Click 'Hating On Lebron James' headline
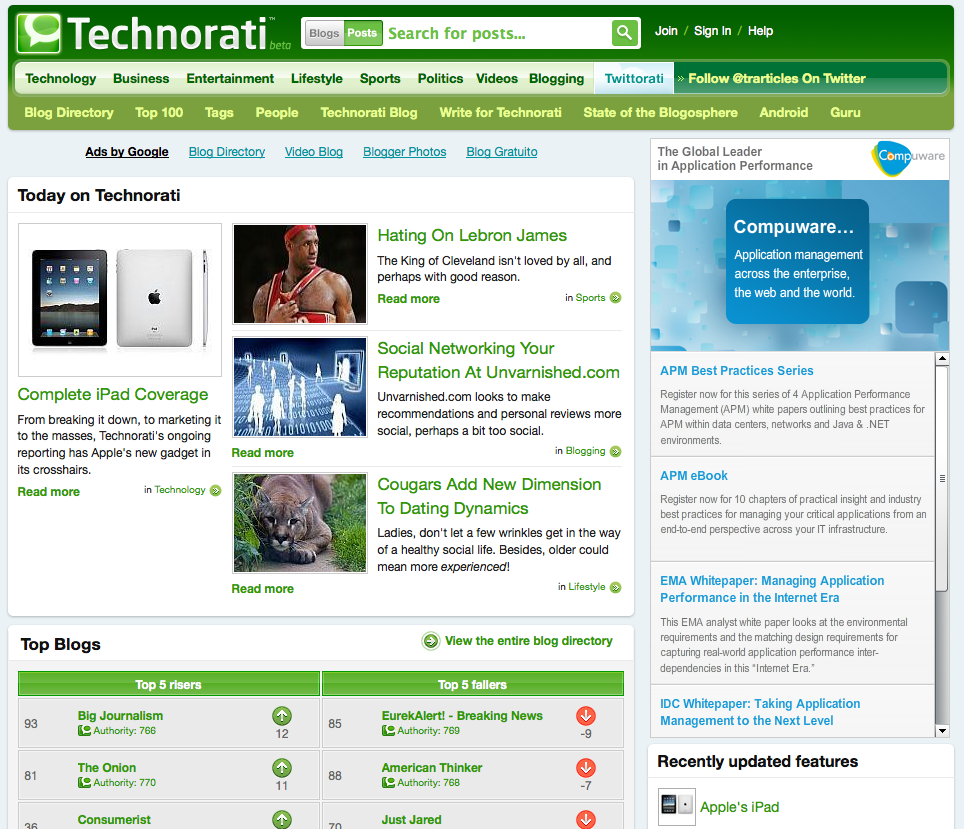Viewport: 964px width, 829px height. 472,236
